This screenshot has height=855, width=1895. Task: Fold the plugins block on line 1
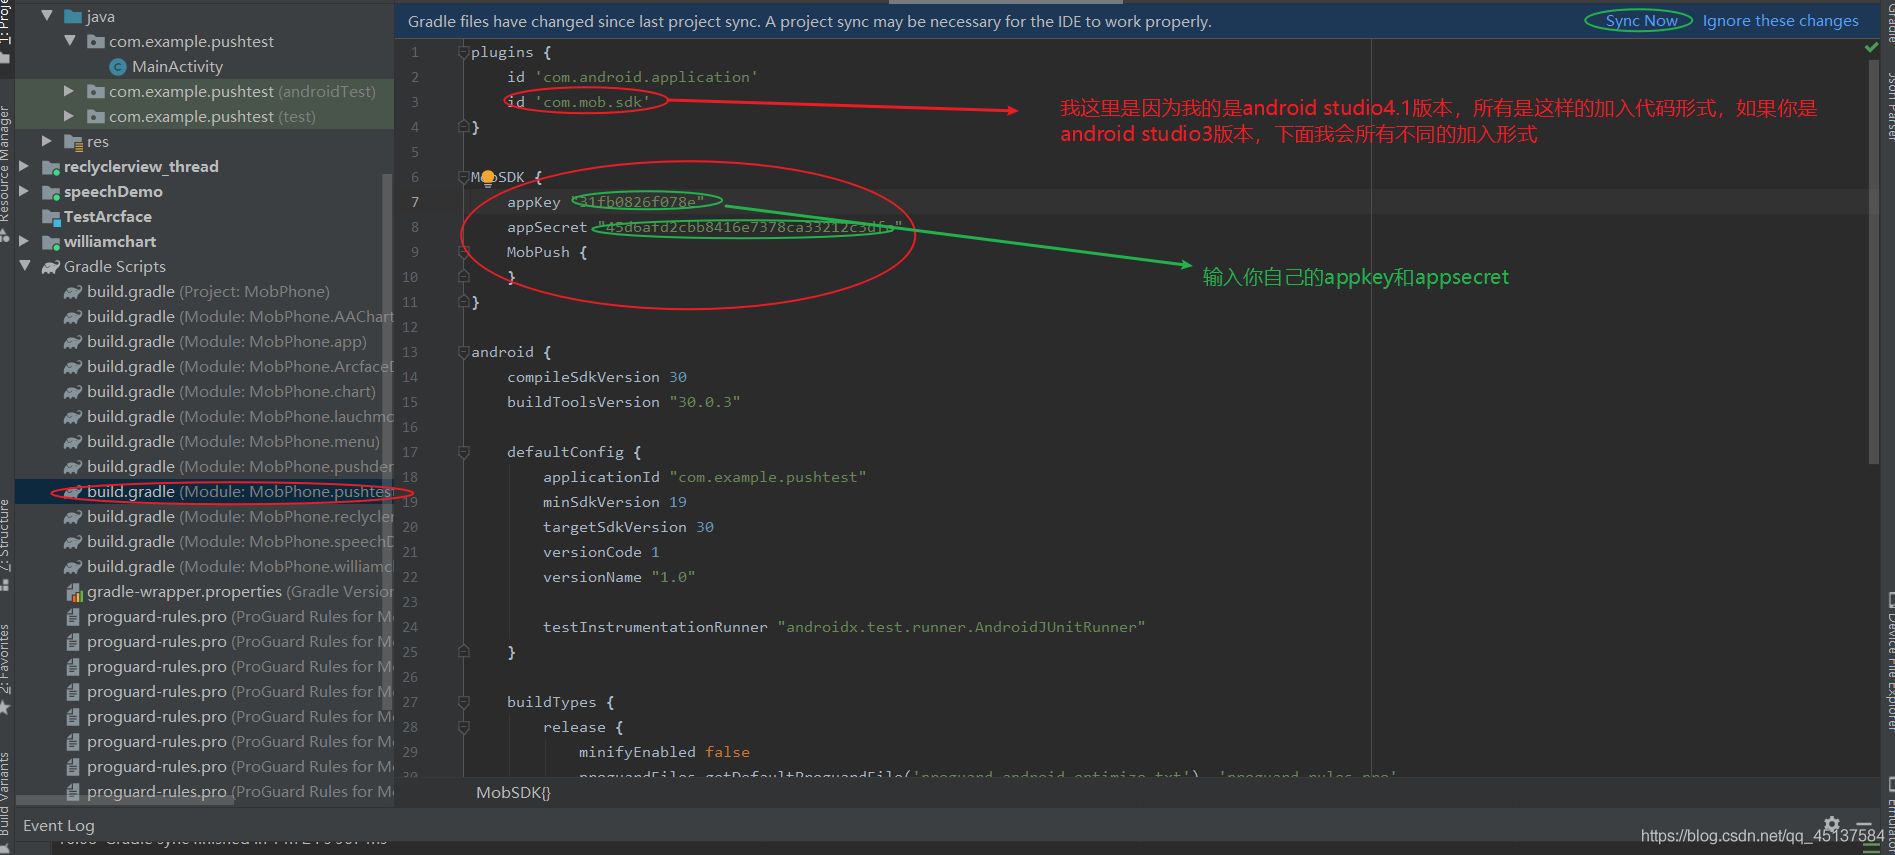click(x=463, y=52)
